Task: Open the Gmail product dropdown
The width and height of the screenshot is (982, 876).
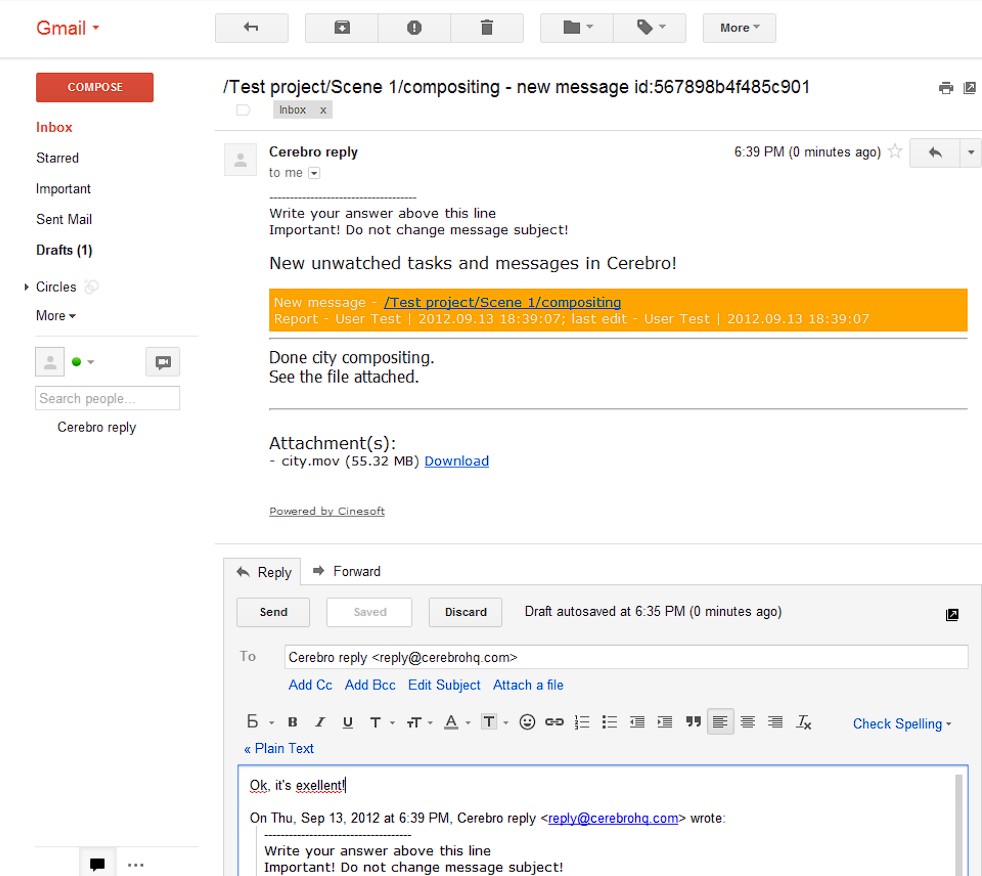Action: [67, 28]
